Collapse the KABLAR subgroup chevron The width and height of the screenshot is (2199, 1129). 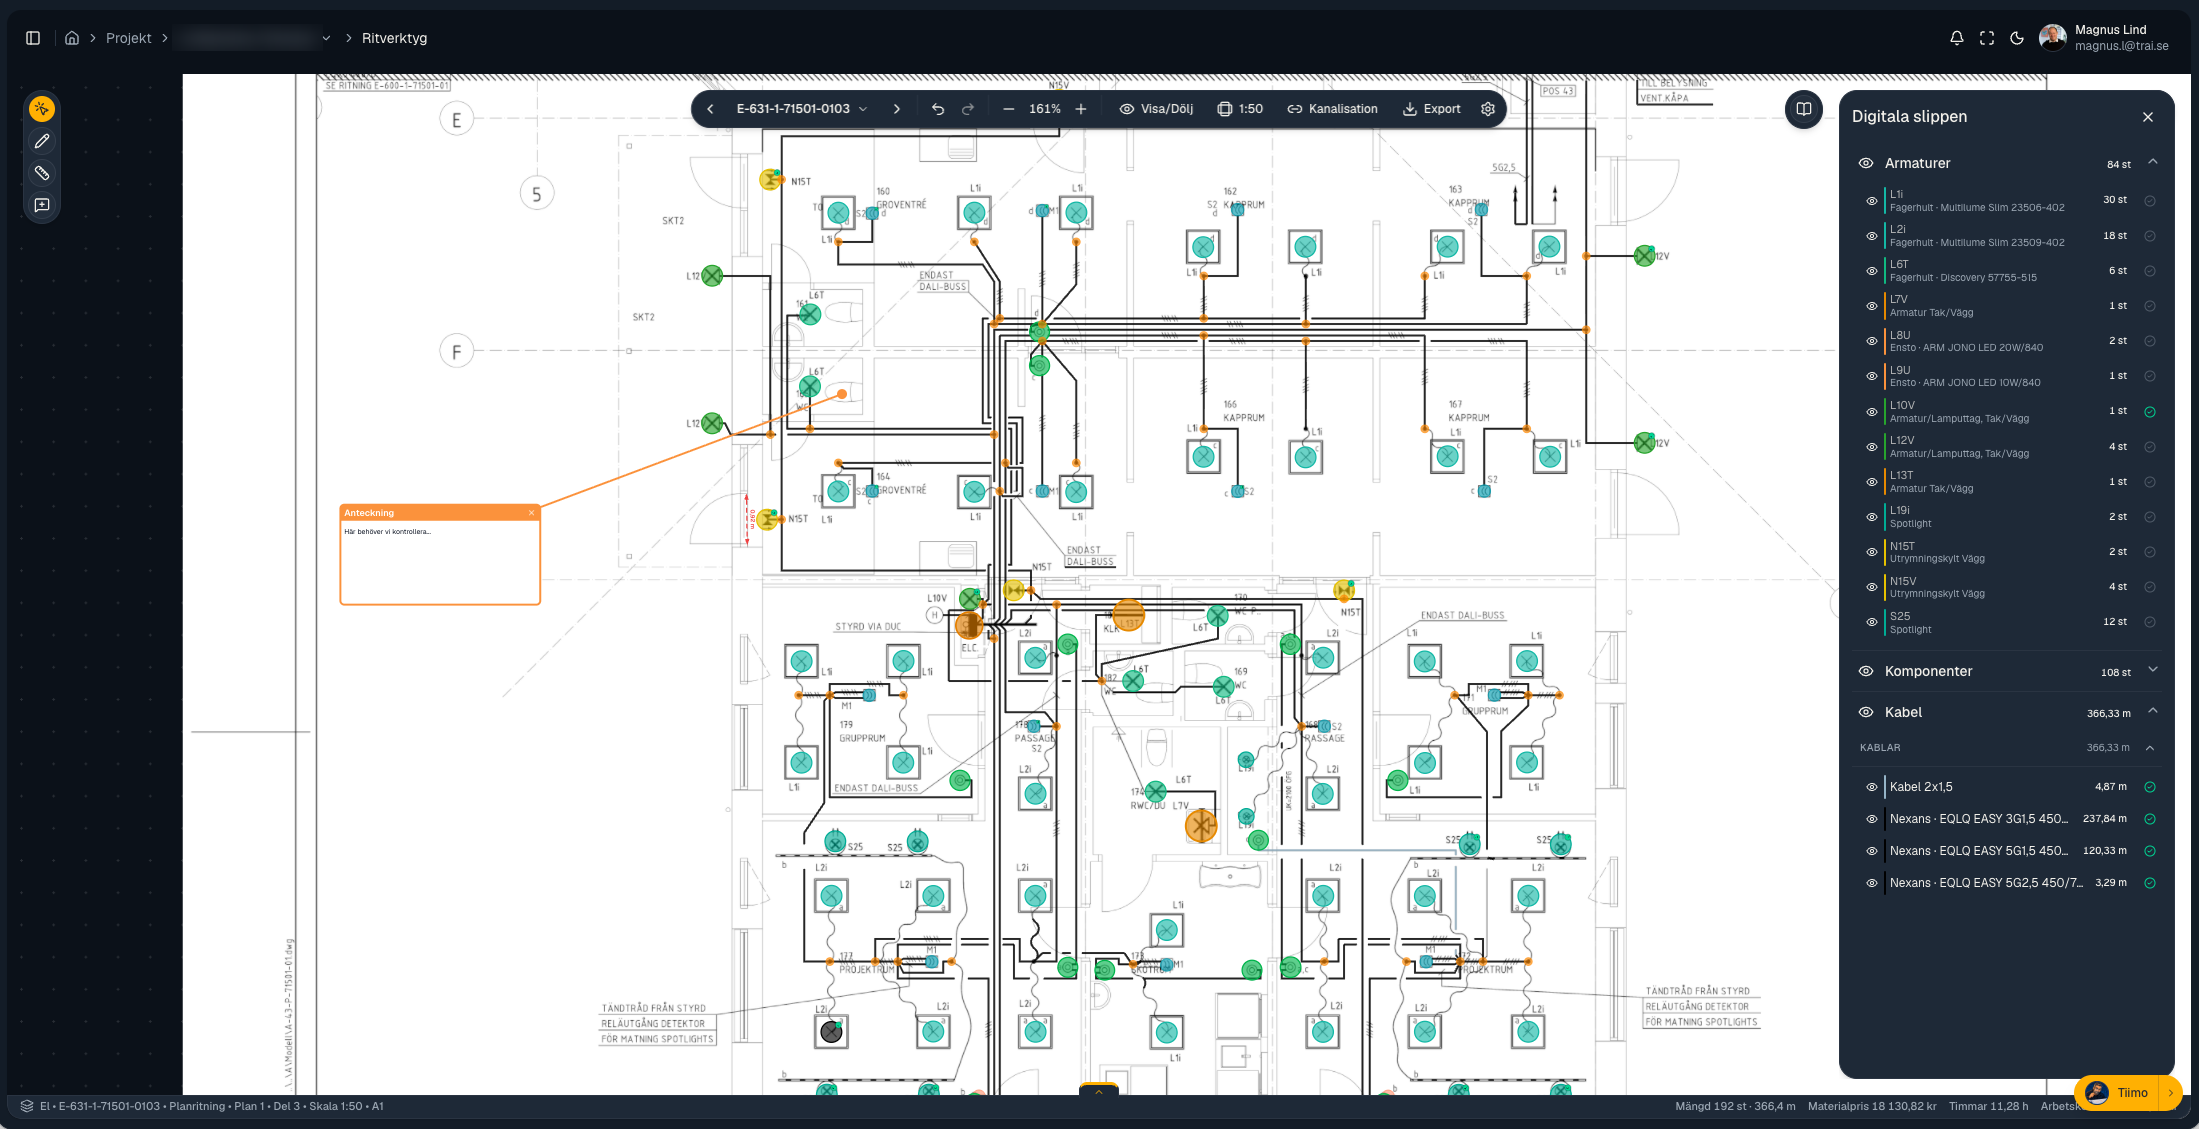click(2150, 748)
